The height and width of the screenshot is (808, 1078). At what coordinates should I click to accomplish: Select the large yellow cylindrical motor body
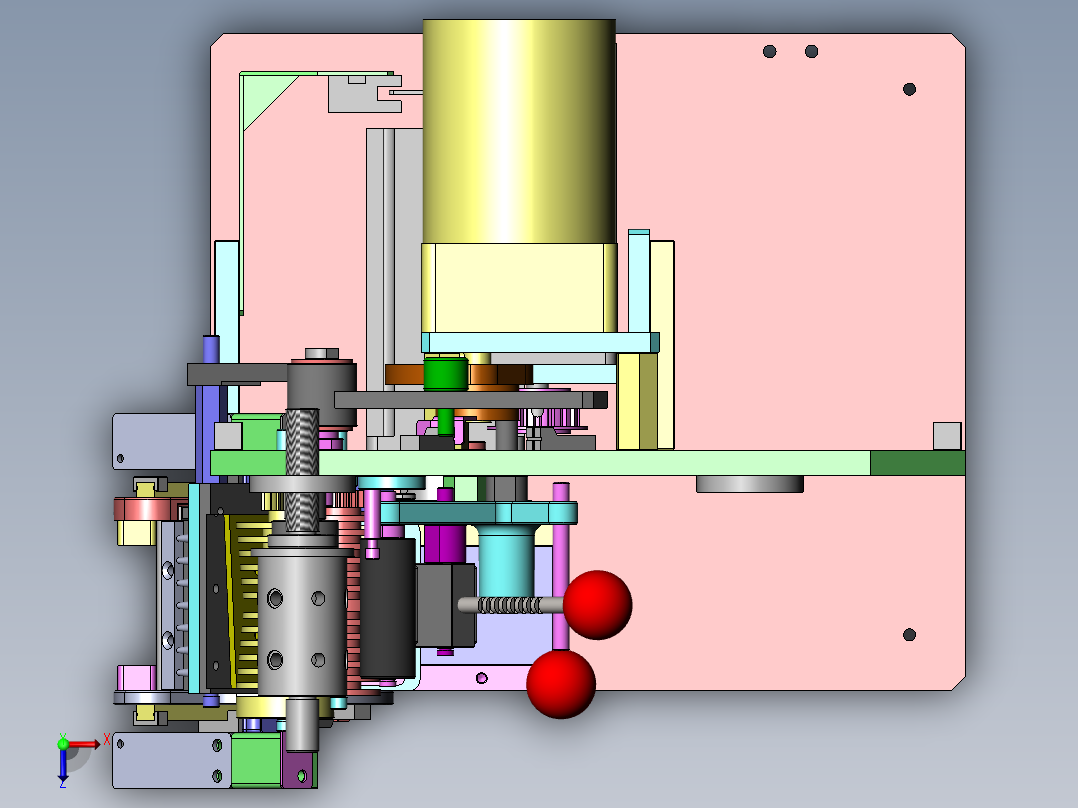(x=519, y=131)
